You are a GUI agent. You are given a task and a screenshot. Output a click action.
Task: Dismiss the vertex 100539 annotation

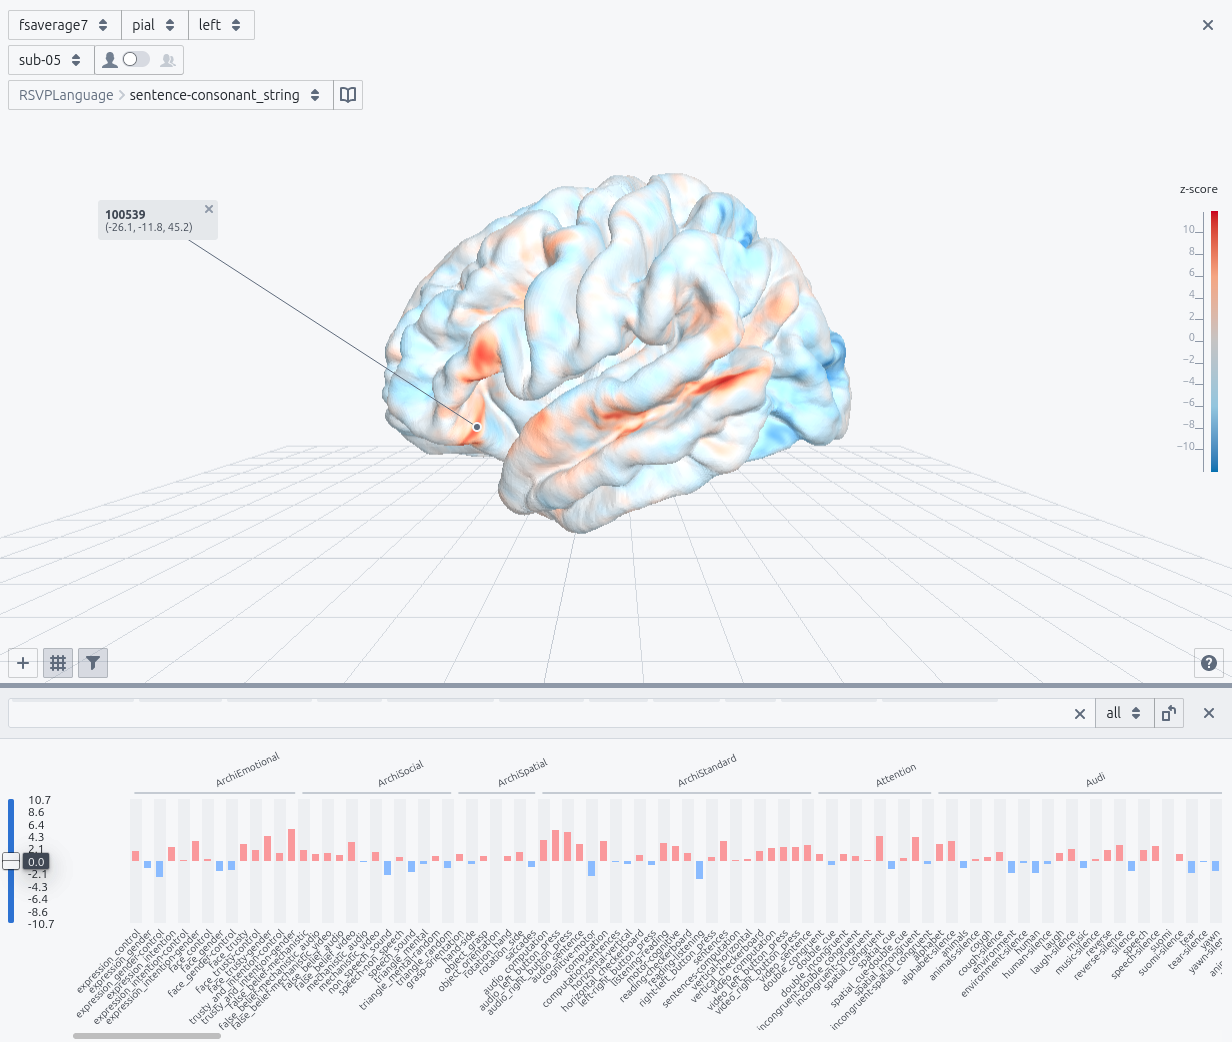[209, 209]
